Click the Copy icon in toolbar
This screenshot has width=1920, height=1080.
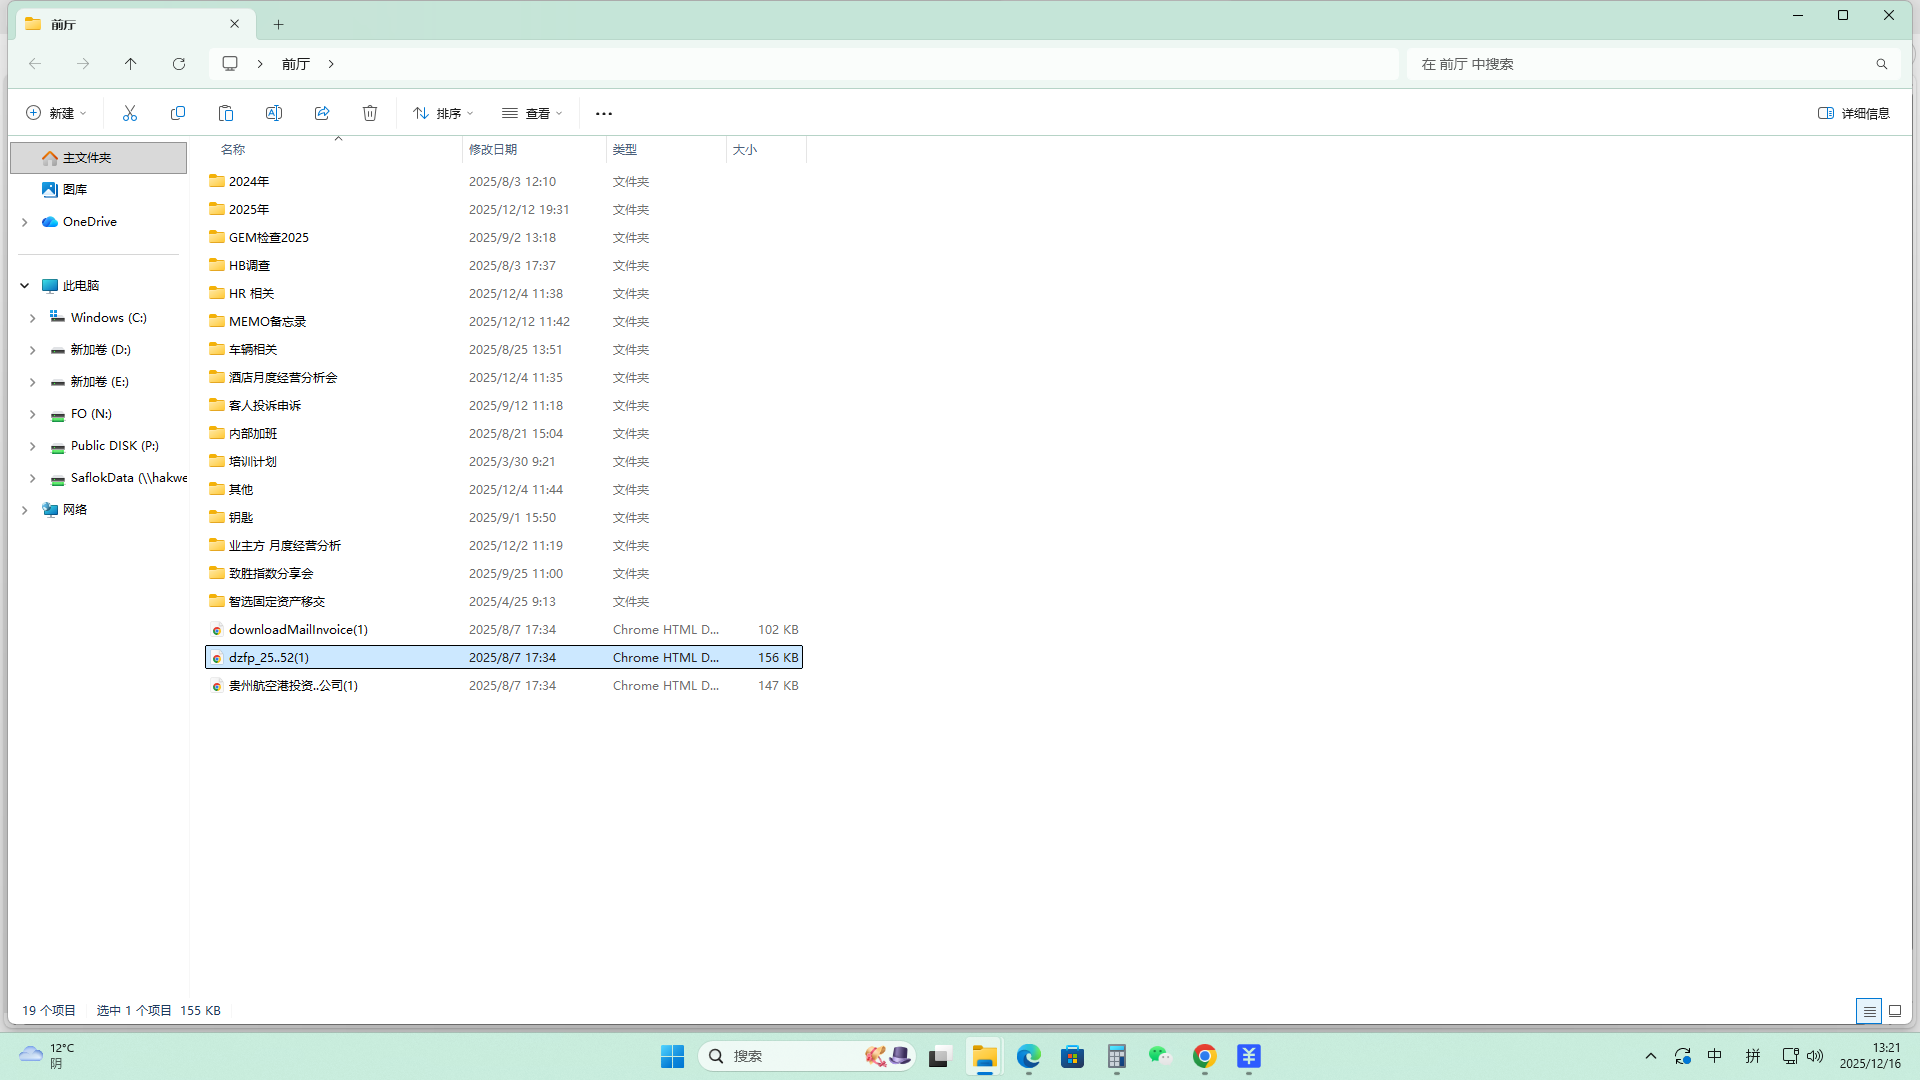178,113
